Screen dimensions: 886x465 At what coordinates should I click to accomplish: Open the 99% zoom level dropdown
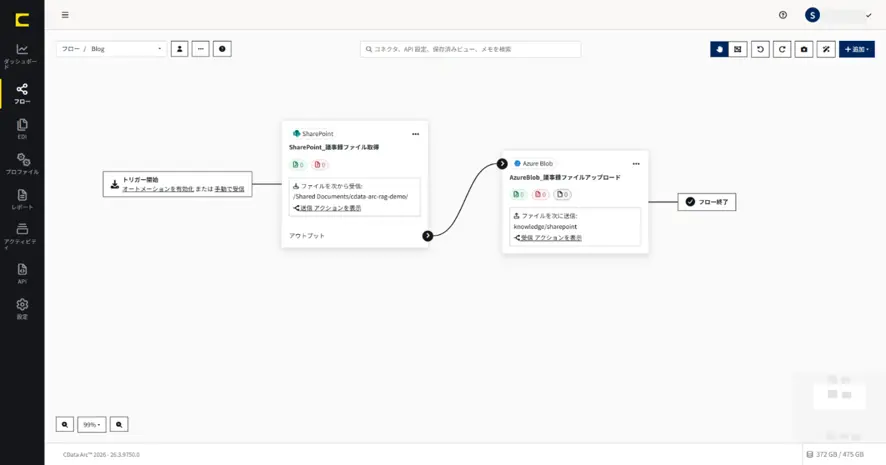point(92,424)
